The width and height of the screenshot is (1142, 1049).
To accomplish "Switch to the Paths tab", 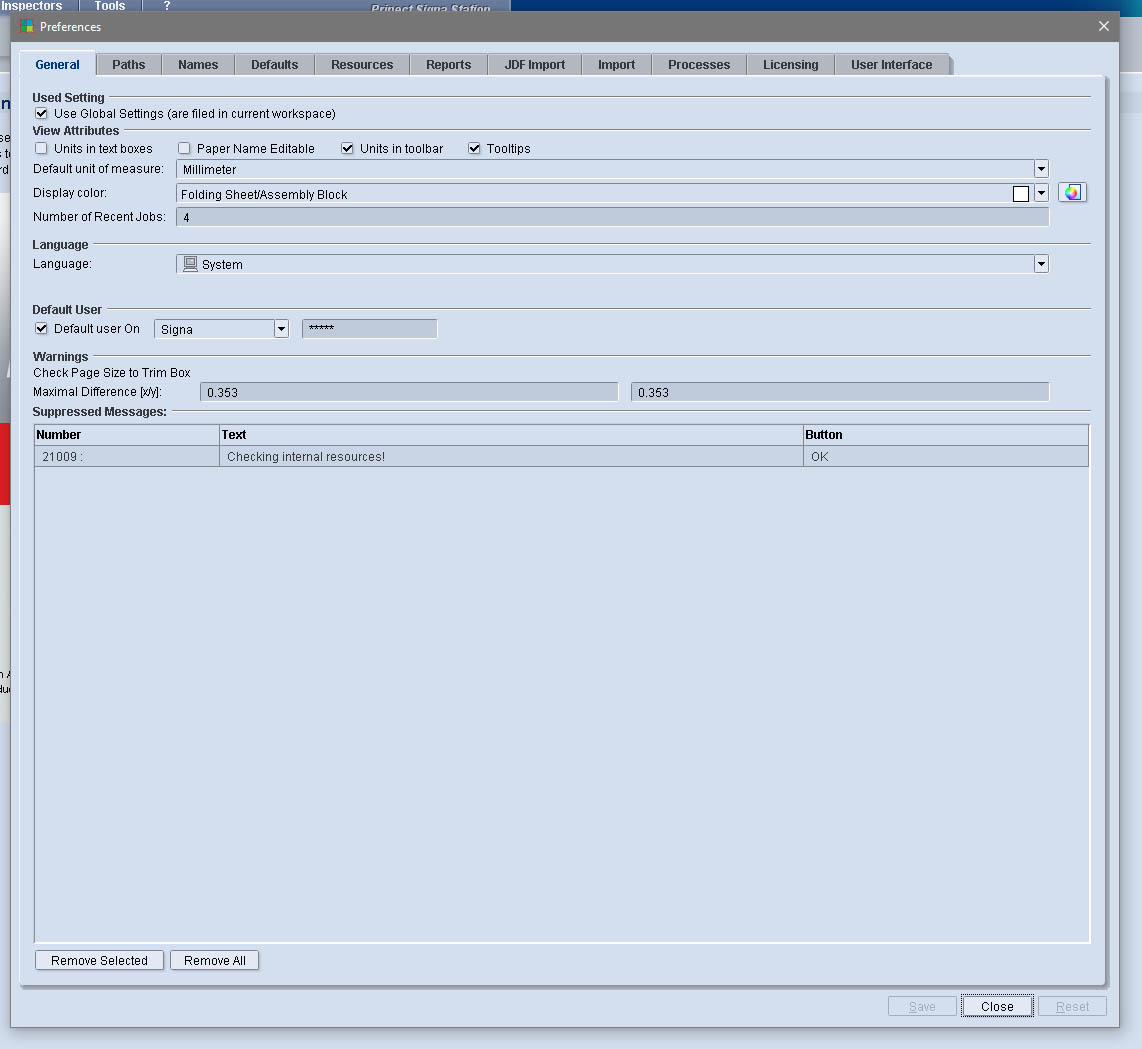I will pos(128,65).
